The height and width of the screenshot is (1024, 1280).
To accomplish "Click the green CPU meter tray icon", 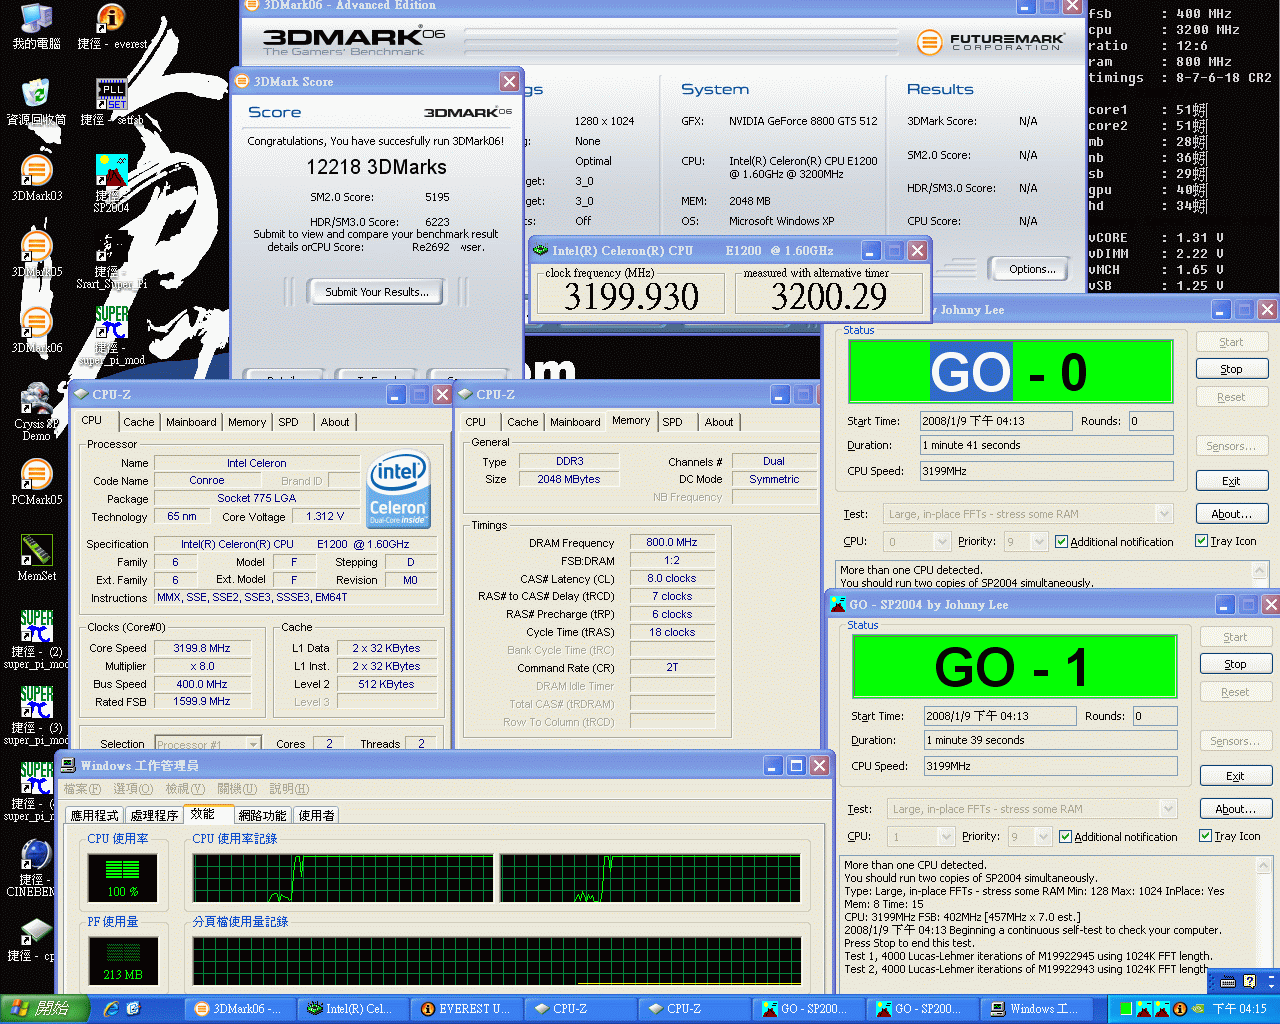I will pyautogui.click(x=1126, y=1009).
